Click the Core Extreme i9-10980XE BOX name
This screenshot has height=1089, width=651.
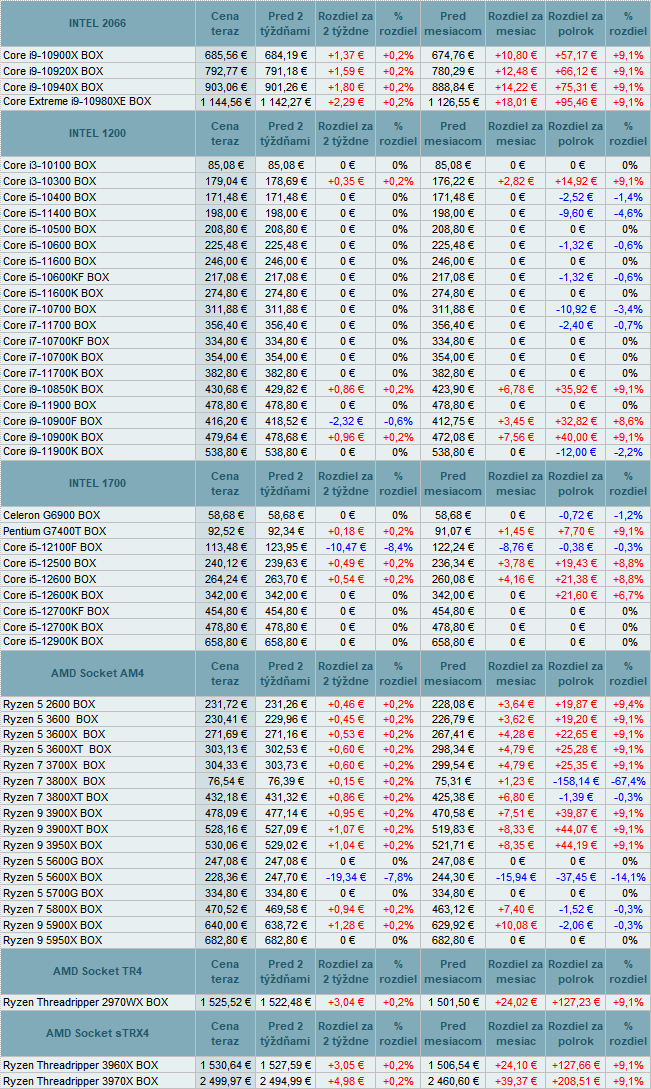pos(77,101)
